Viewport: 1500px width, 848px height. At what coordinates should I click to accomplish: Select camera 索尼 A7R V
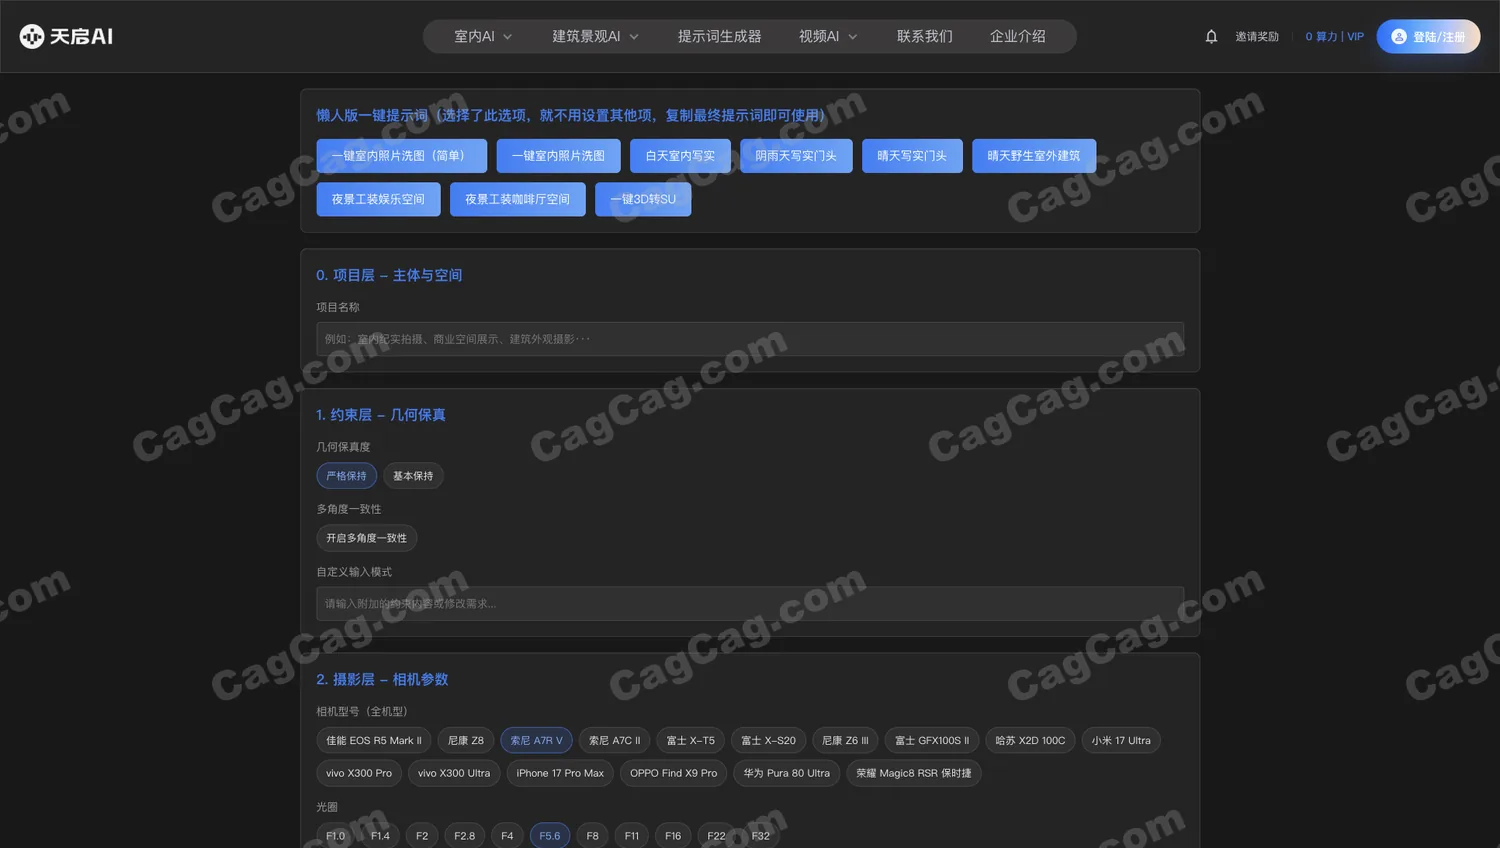click(536, 741)
